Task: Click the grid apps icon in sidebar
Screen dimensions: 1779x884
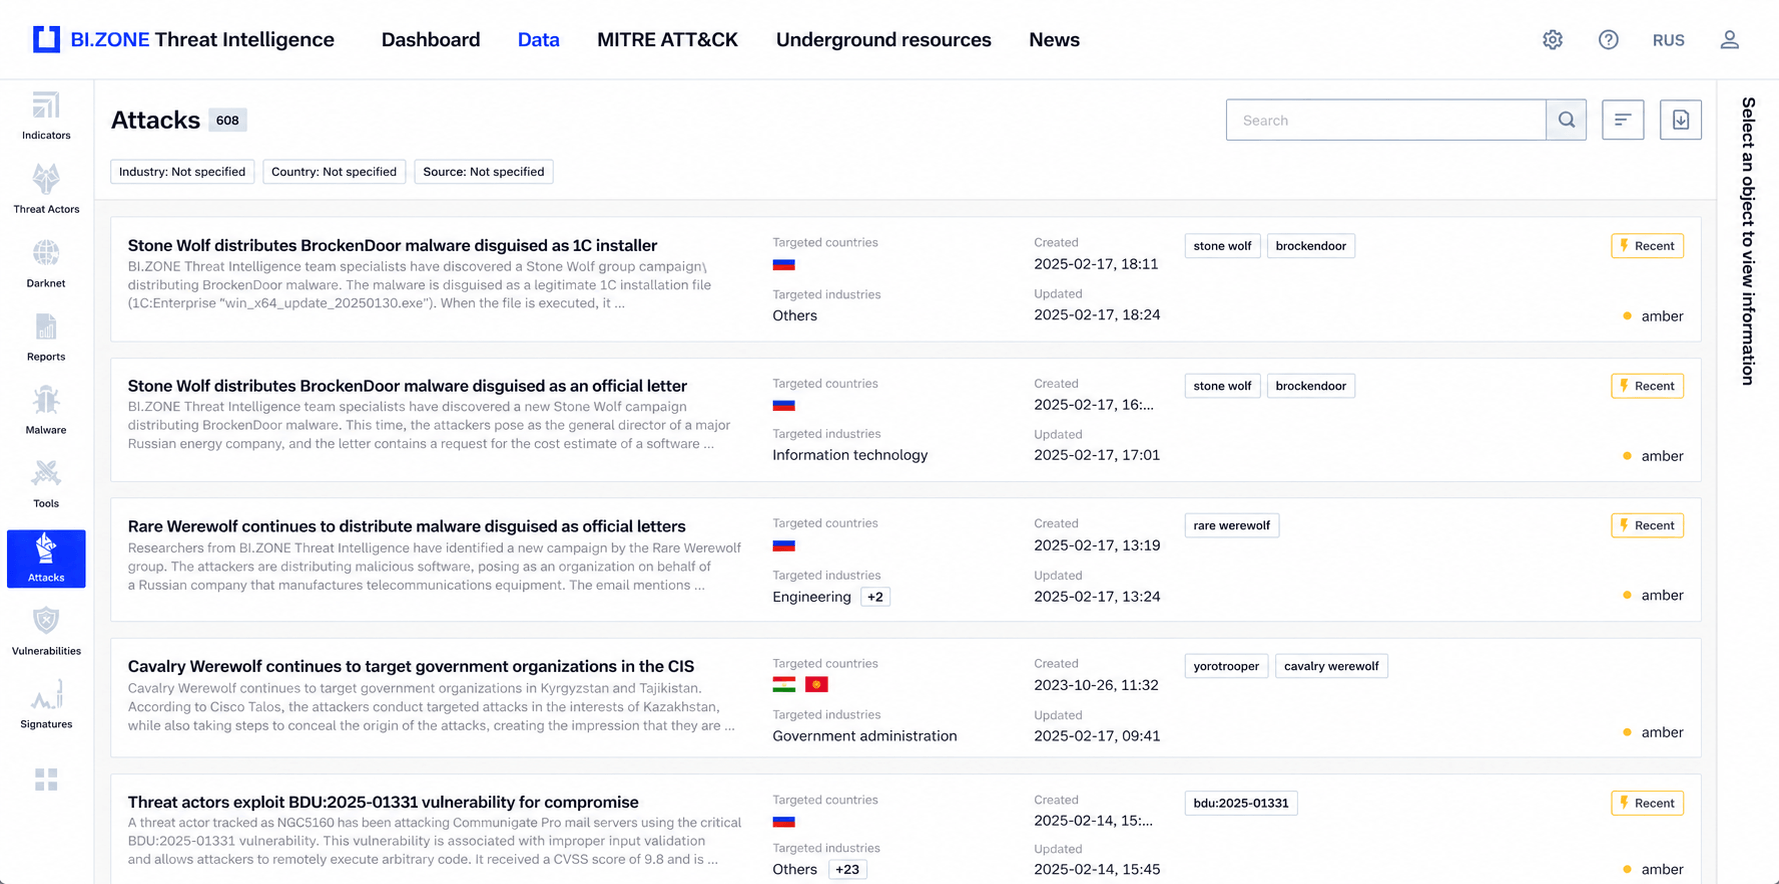Action: pos(46,779)
